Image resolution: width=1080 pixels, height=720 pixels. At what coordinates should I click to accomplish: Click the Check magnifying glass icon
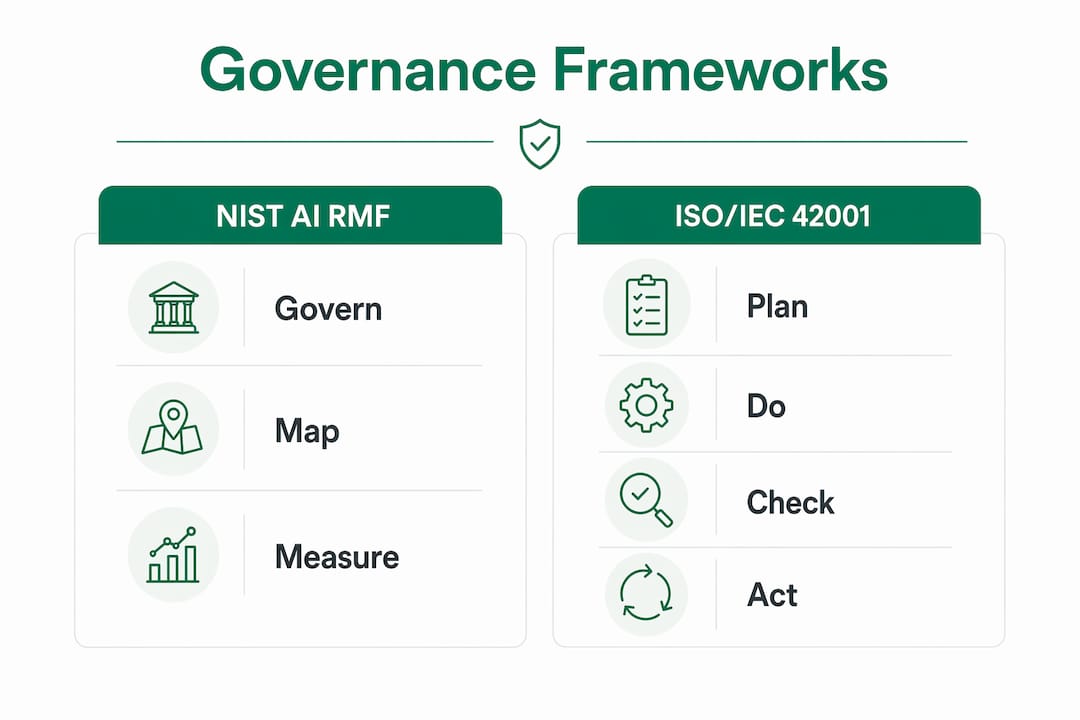pyautogui.click(x=645, y=500)
